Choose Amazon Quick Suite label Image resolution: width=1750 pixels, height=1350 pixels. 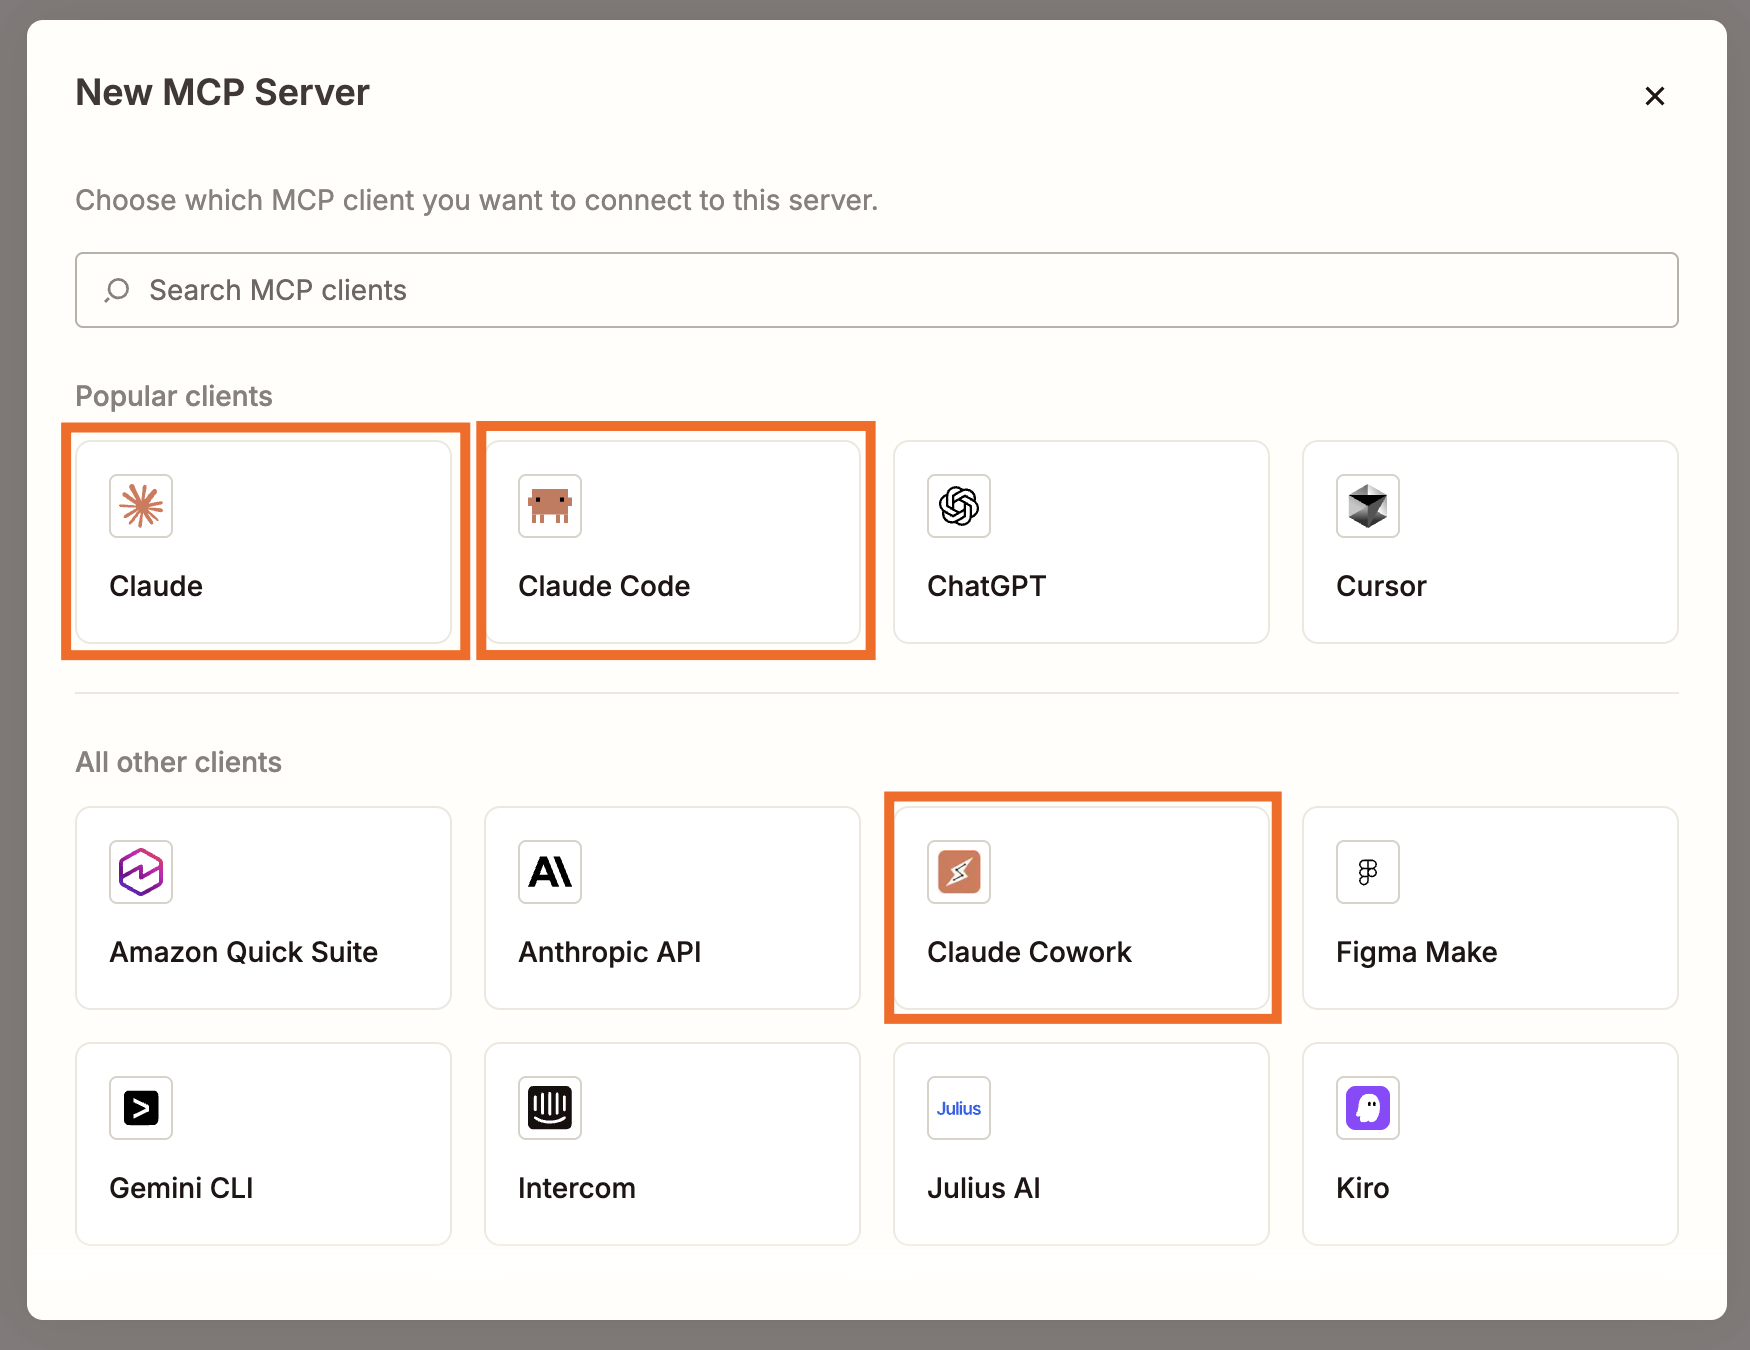pyautogui.click(x=244, y=952)
